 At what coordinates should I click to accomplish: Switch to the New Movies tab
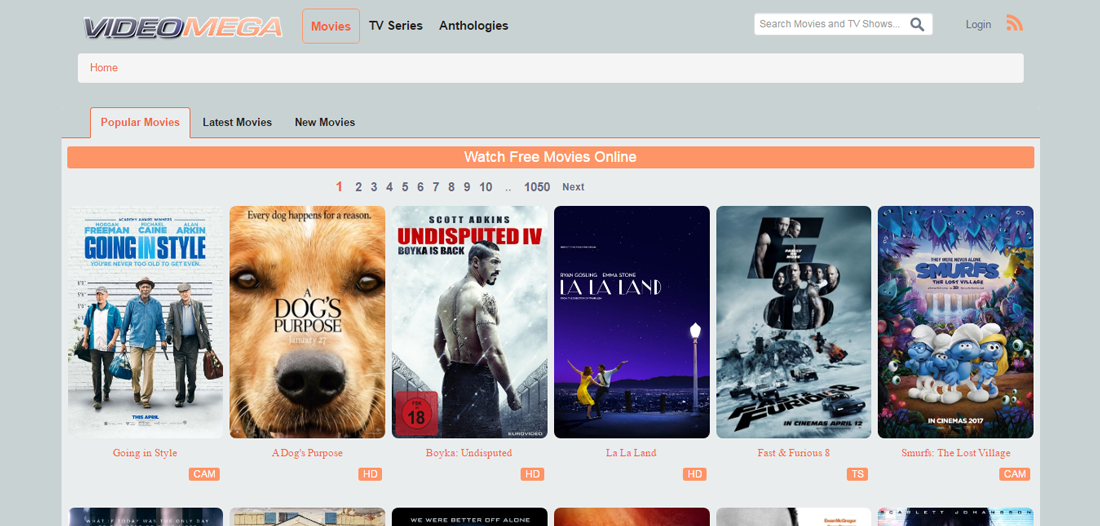[x=325, y=122]
